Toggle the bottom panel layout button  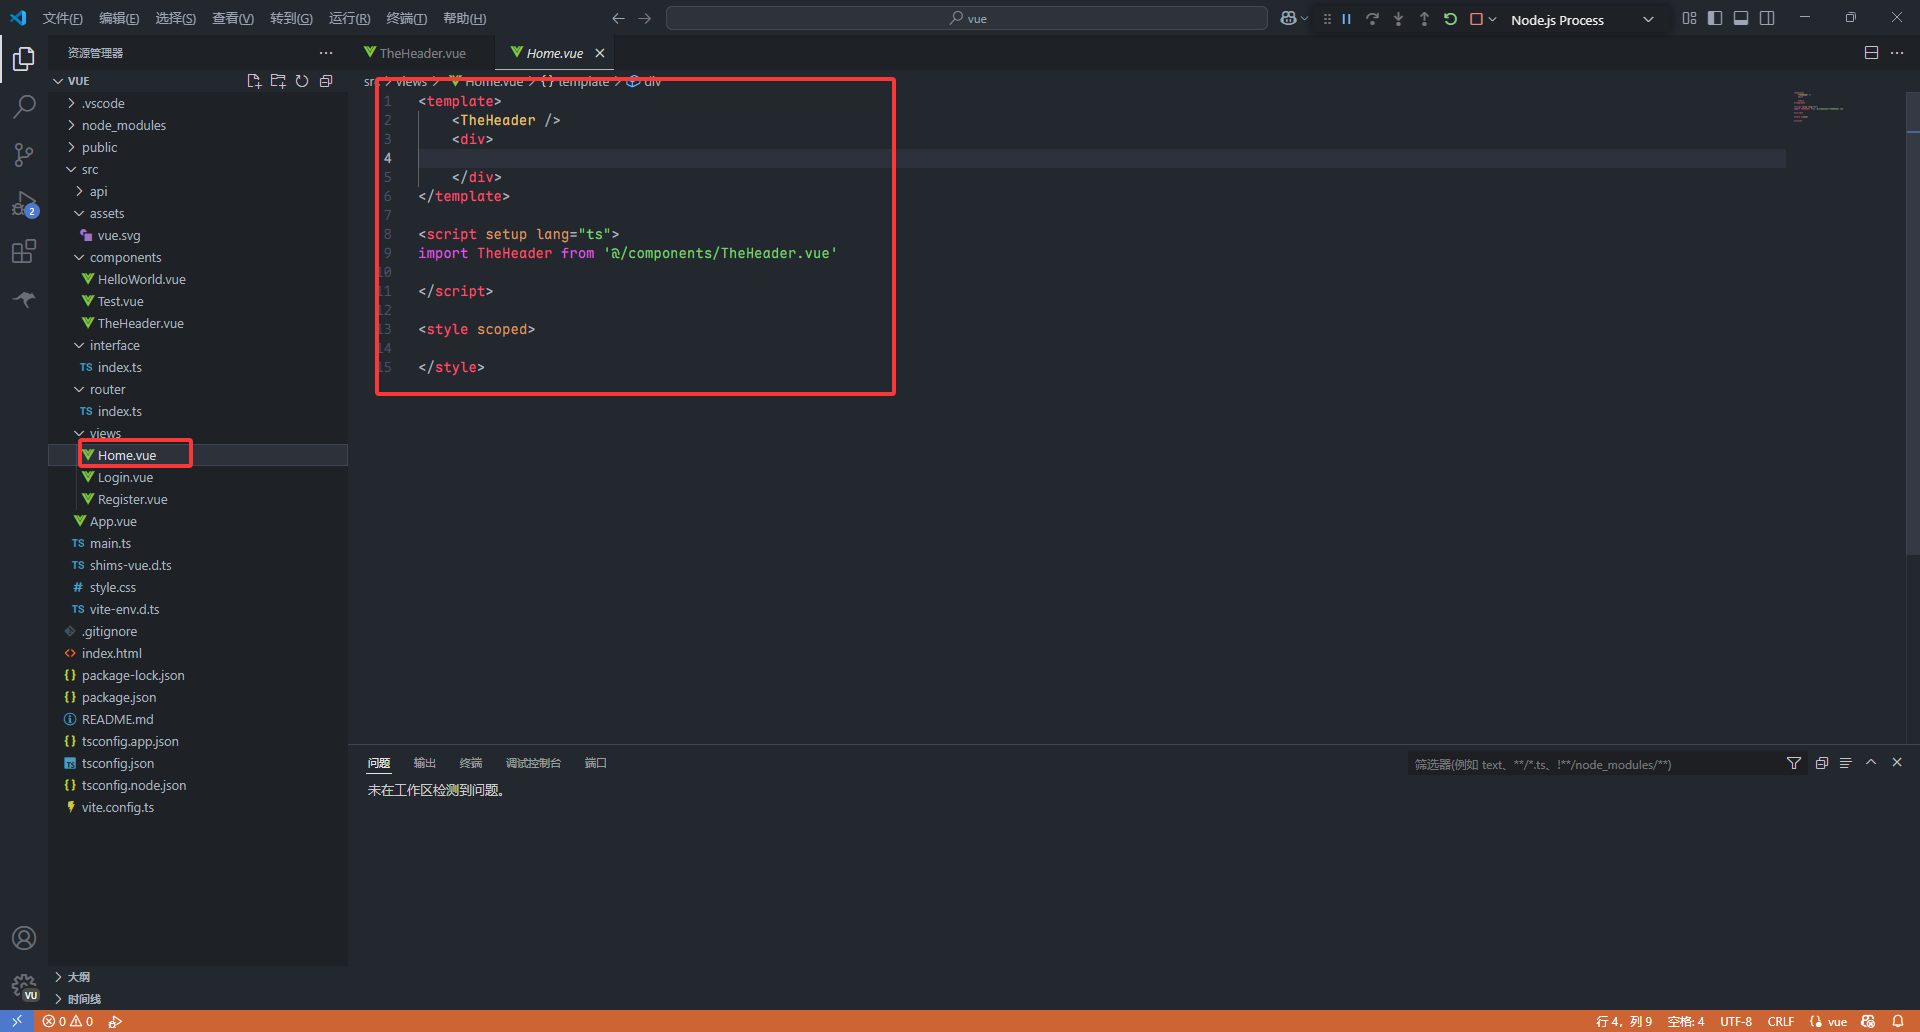coord(1741,18)
